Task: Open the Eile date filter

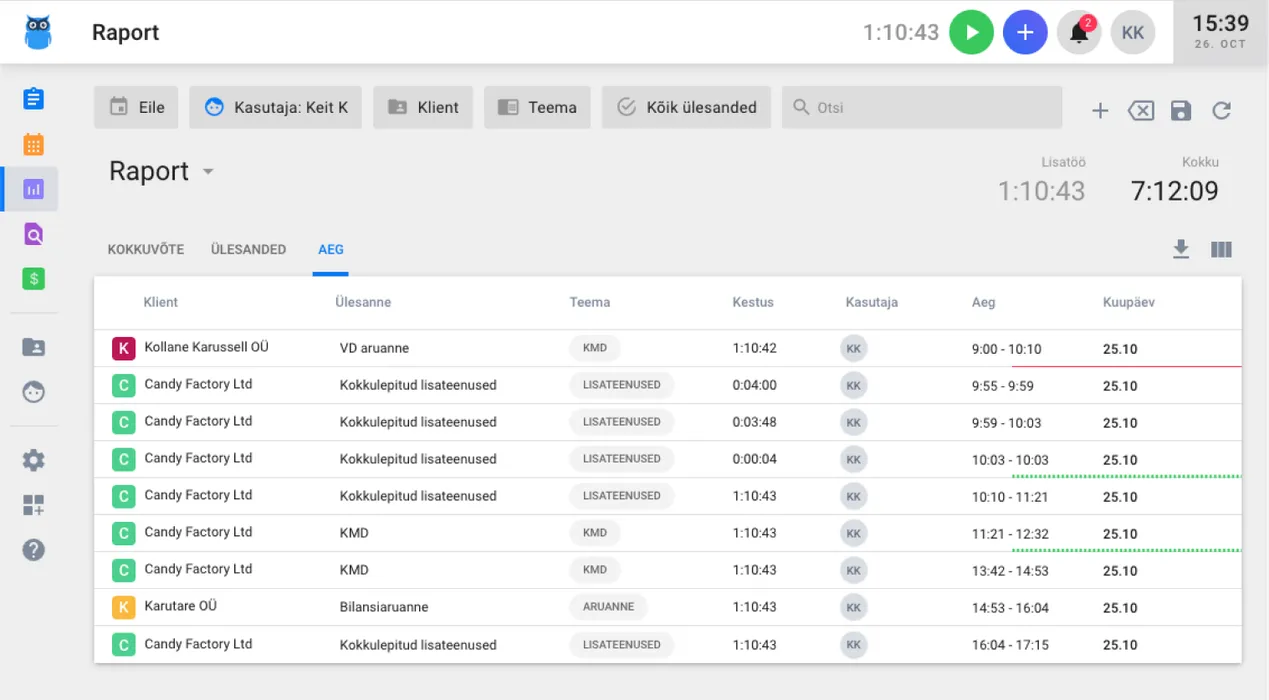Action: pos(136,107)
